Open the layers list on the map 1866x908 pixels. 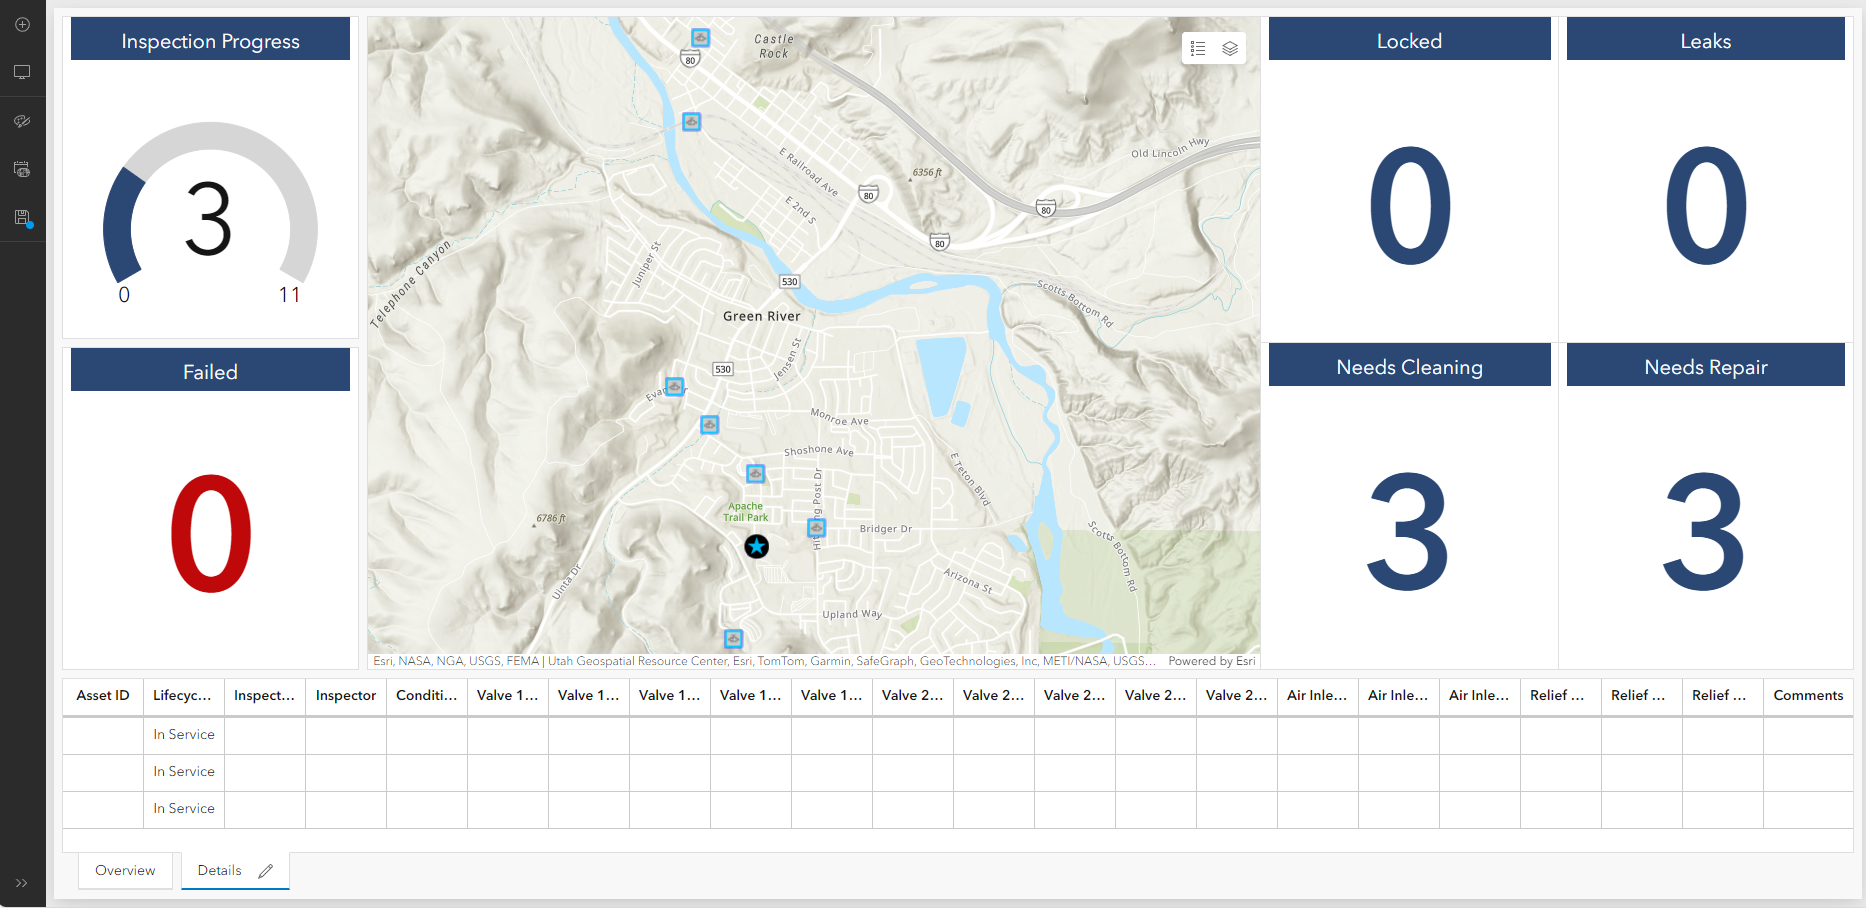[x=1230, y=47]
